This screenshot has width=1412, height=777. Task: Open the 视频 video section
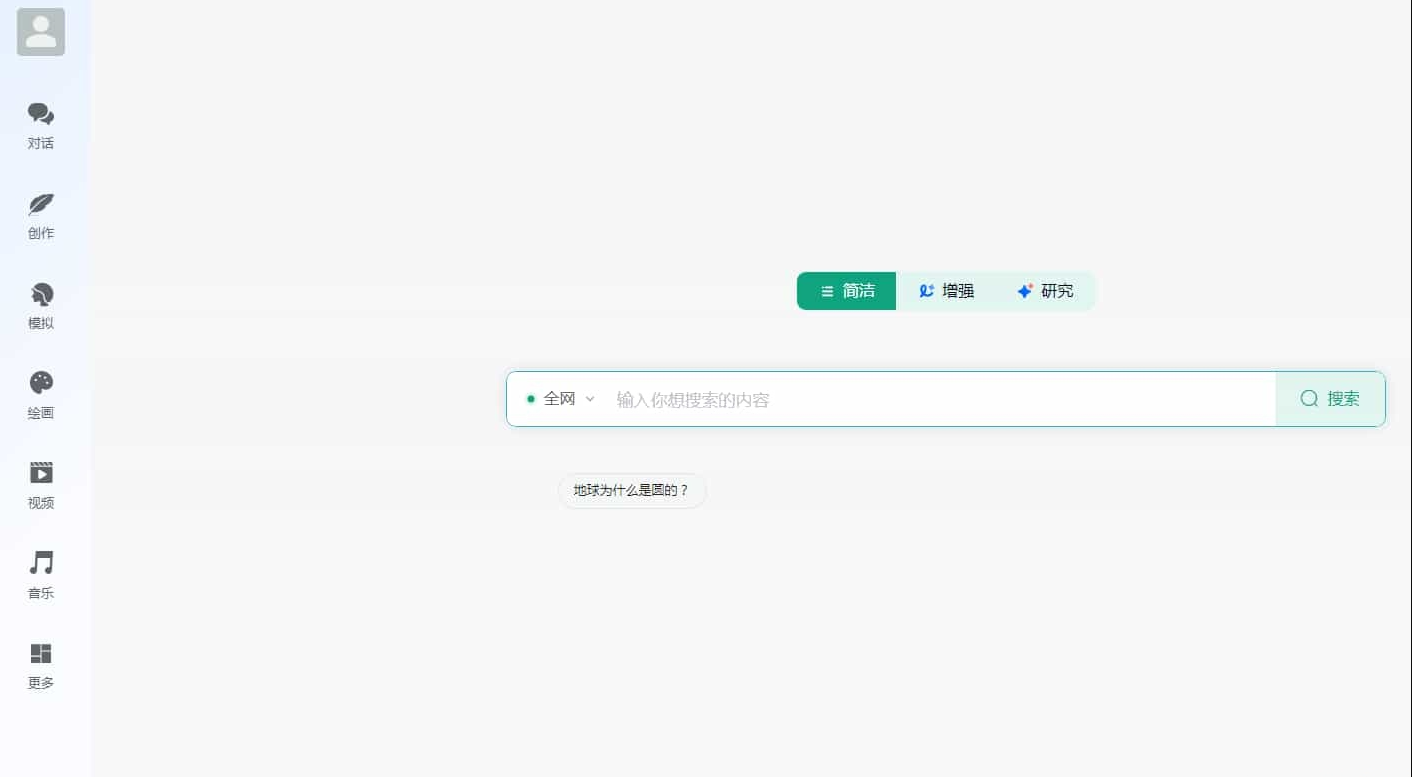tap(41, 486)
